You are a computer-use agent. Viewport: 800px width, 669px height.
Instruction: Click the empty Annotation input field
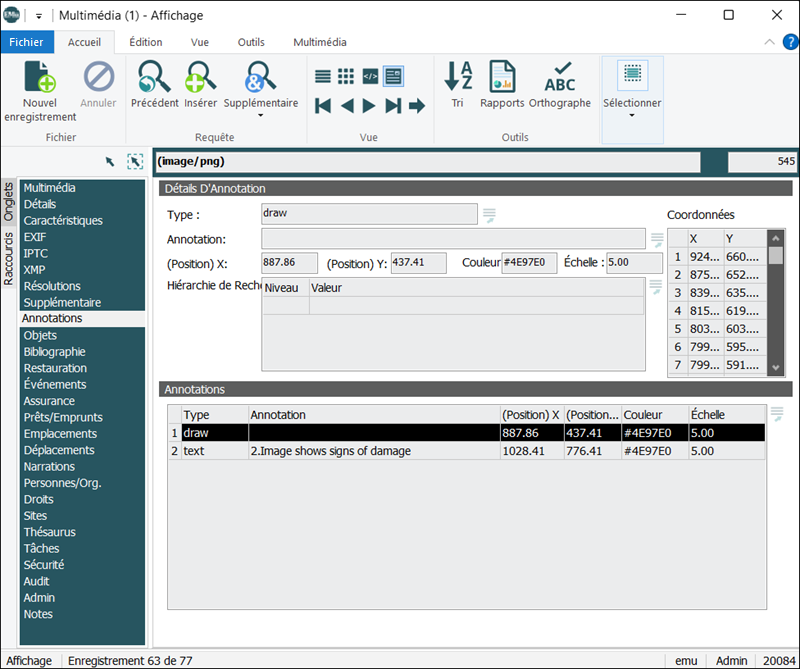[453, 239]
